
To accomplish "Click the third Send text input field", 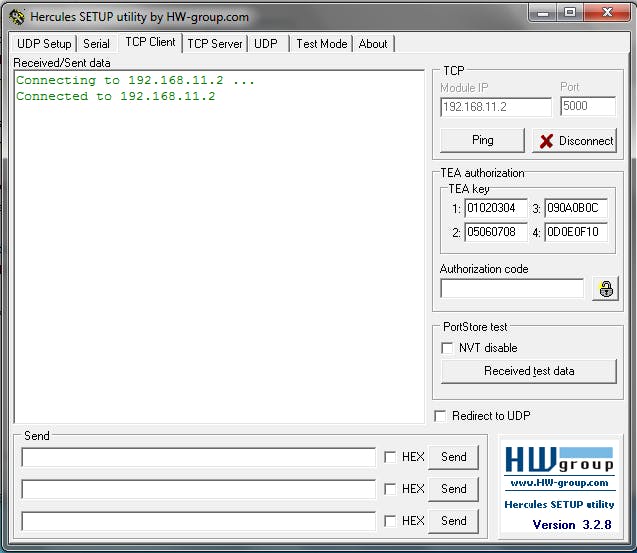I will pos(198,521).
